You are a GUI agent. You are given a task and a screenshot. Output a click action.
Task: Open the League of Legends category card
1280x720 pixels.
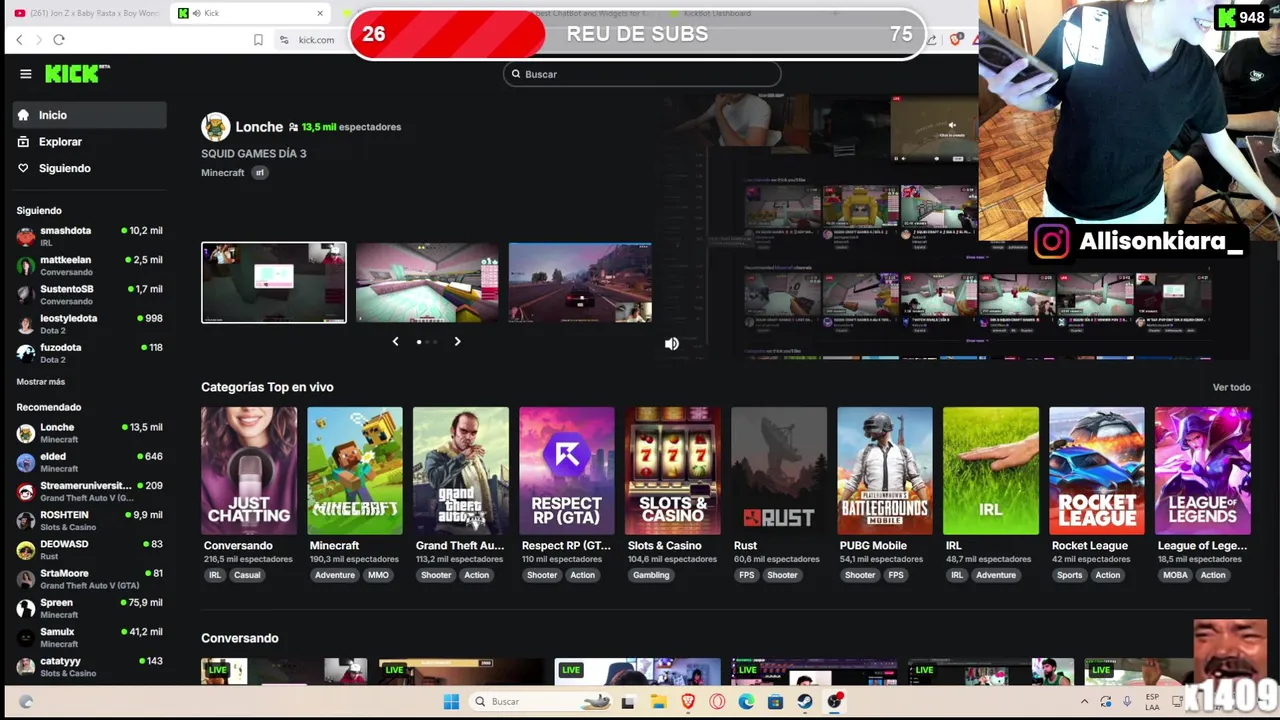[1203, 471]
